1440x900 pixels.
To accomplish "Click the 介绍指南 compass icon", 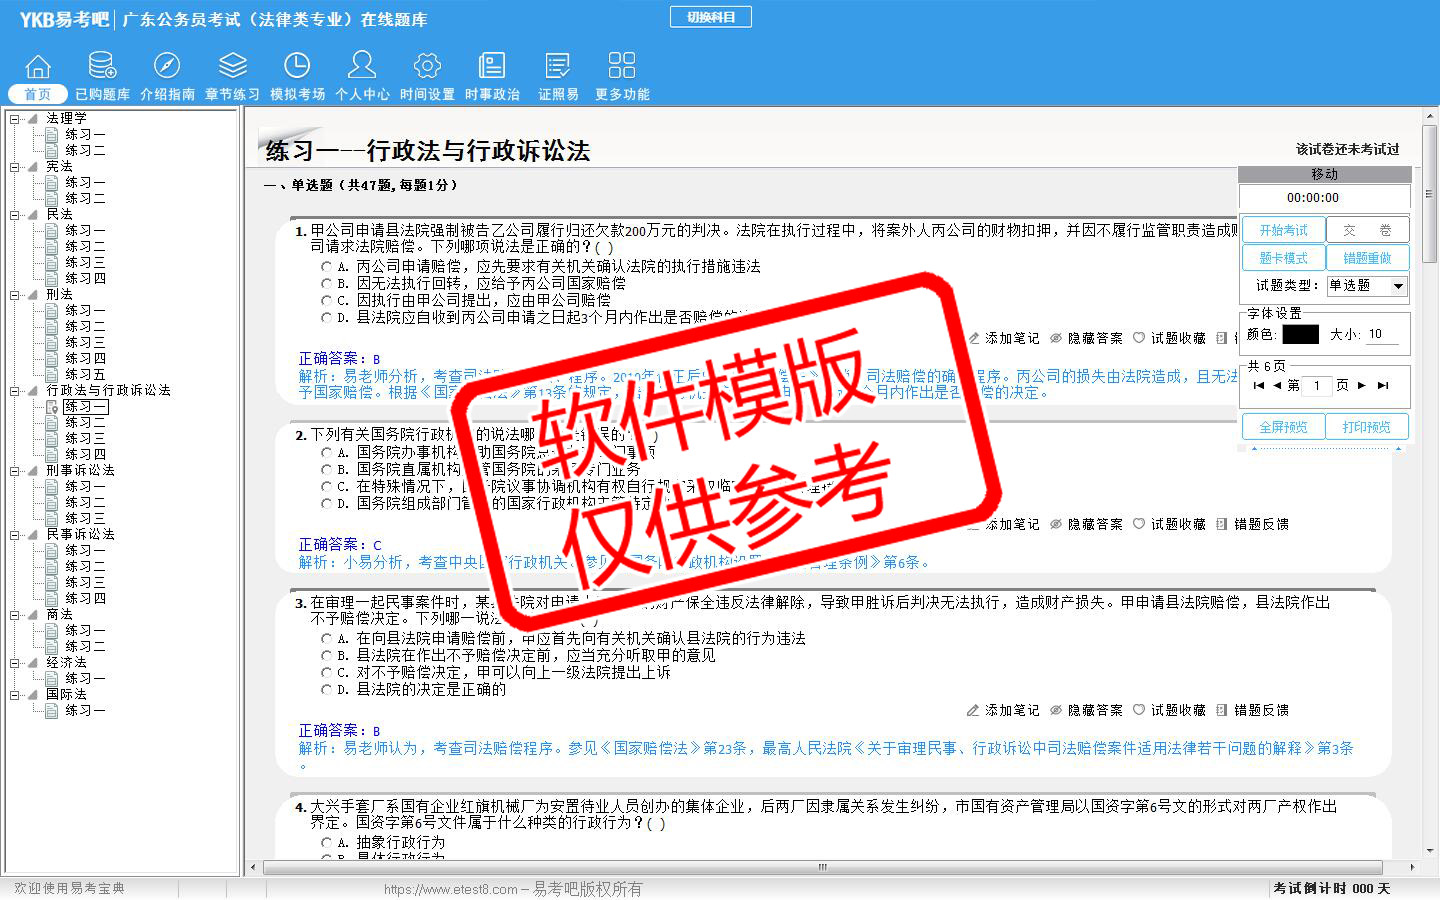I will click(x=167, y=67).
